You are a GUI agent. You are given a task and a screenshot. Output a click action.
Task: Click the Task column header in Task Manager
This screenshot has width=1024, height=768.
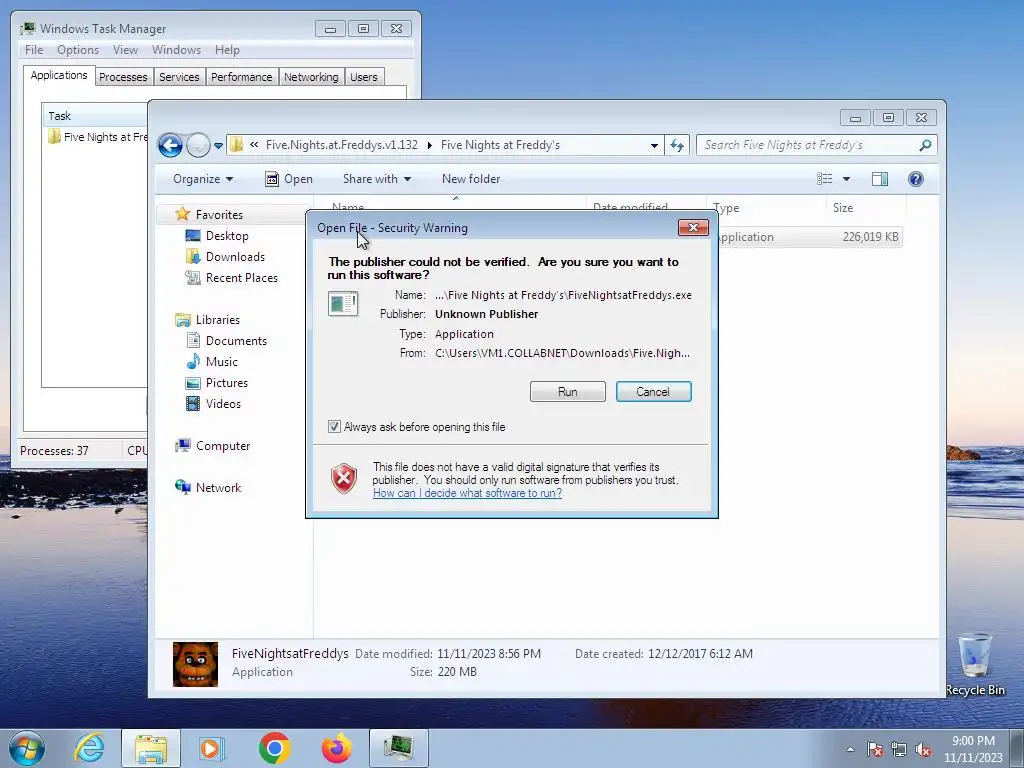95,116
